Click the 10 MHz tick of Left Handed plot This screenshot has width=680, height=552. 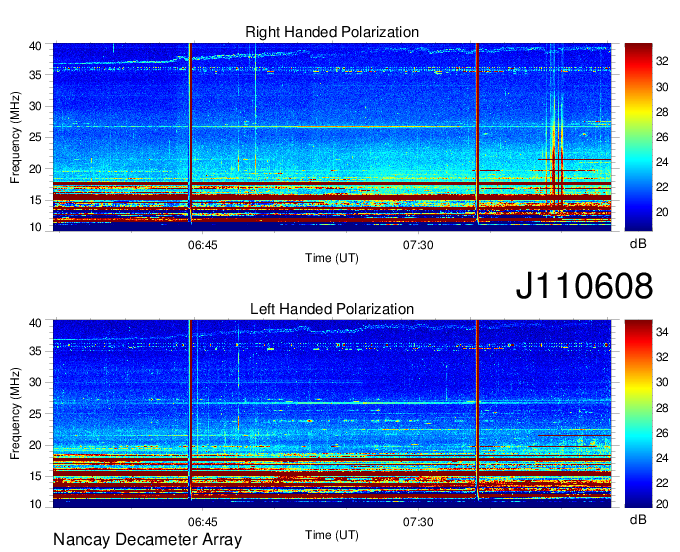click(x=35, y=504)
